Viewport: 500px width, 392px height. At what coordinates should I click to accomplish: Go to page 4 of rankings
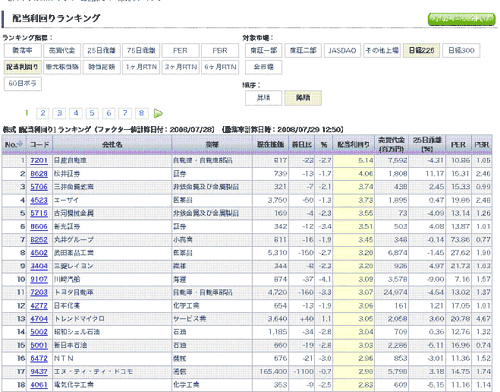(76, 113)
